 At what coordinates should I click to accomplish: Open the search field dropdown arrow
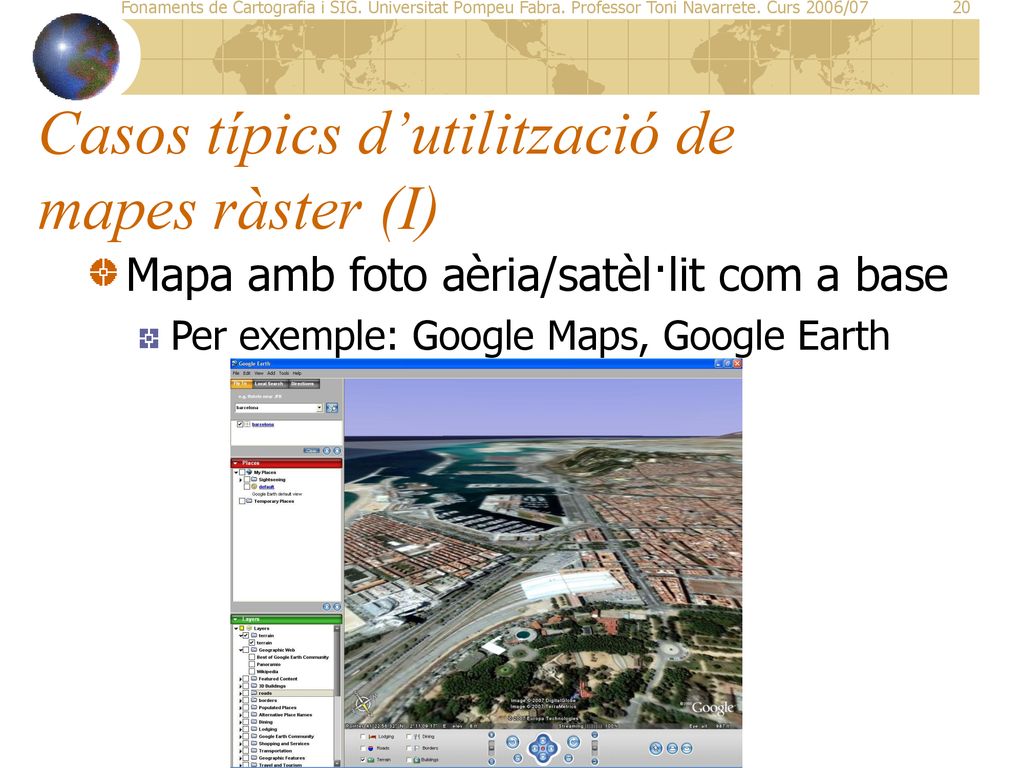[x=319, y=408]
